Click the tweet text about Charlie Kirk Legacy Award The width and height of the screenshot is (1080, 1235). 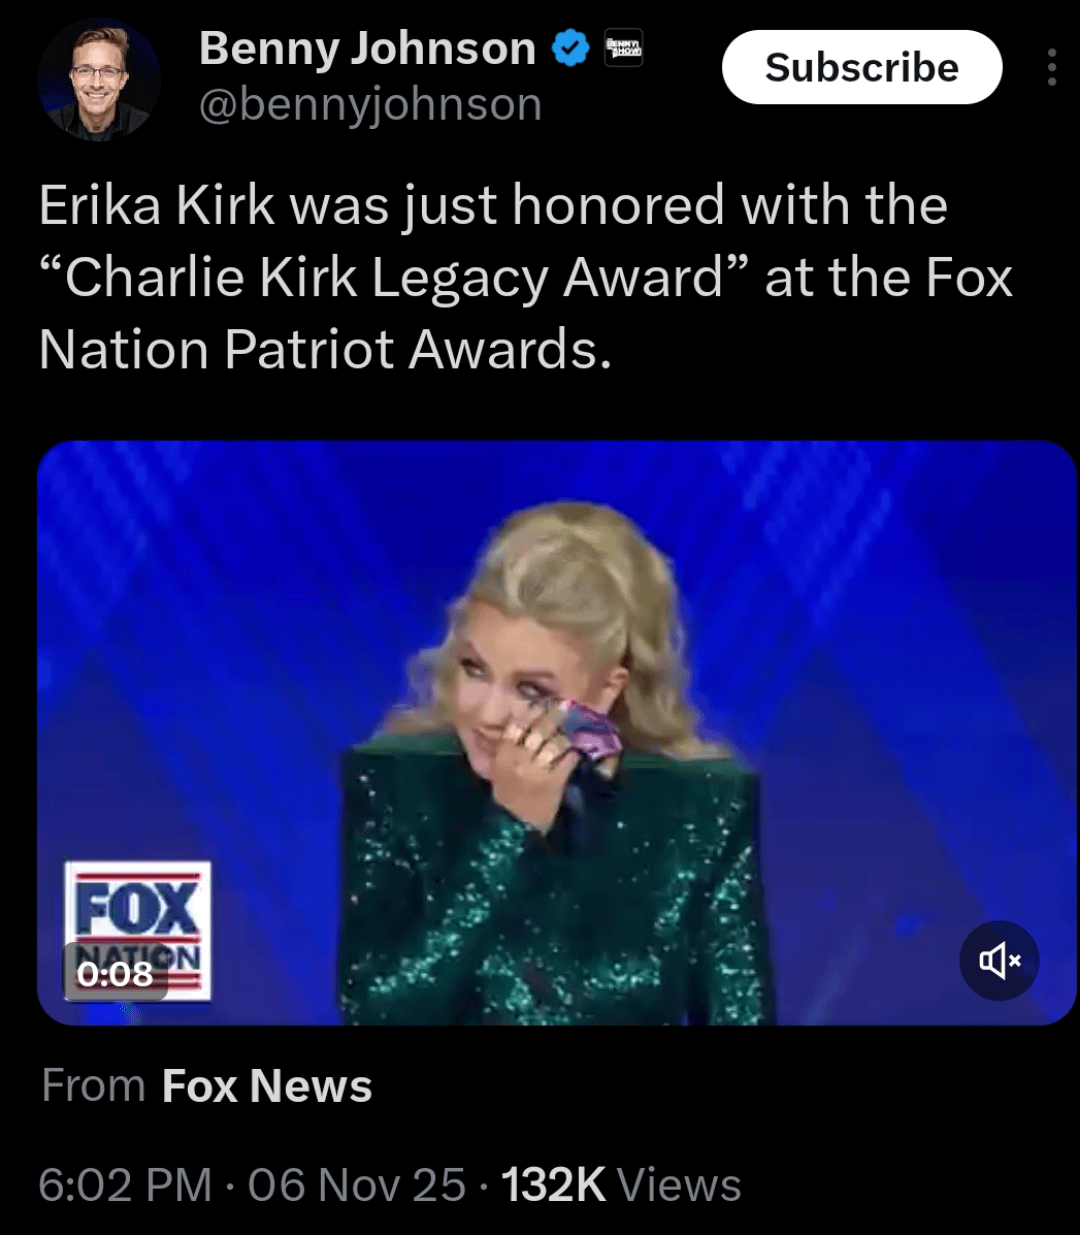click(x=526, y=277)
